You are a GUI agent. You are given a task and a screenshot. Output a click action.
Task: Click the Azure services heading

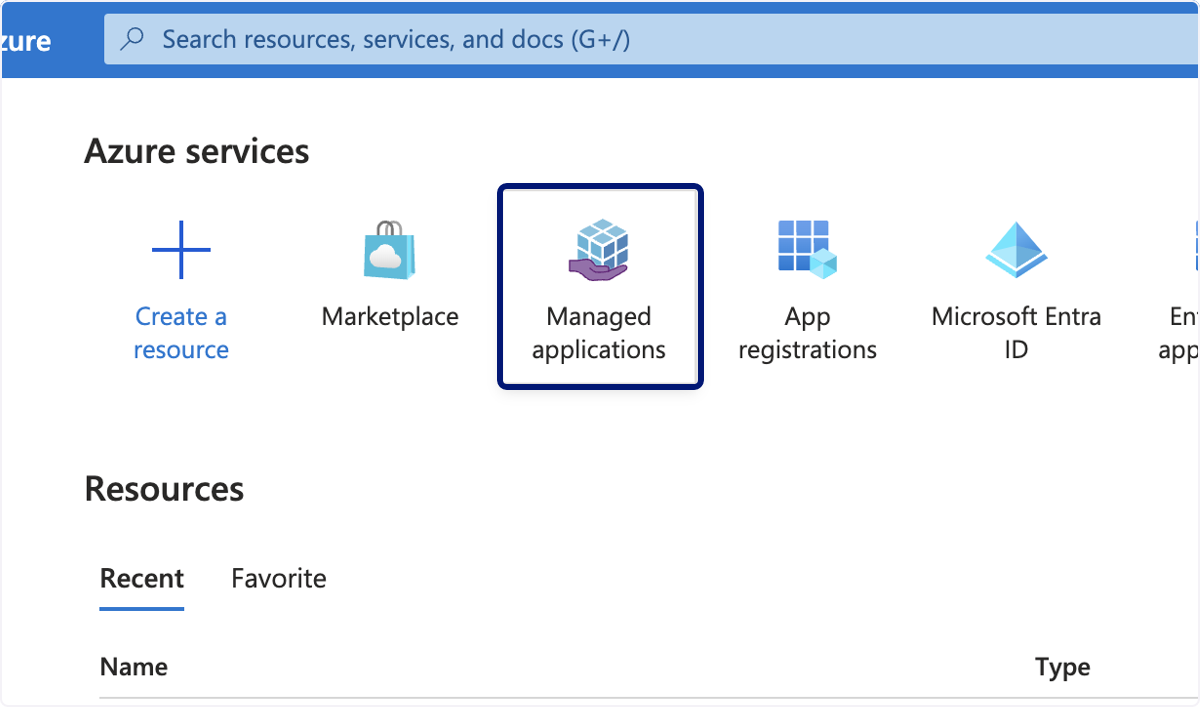(197, 151)
